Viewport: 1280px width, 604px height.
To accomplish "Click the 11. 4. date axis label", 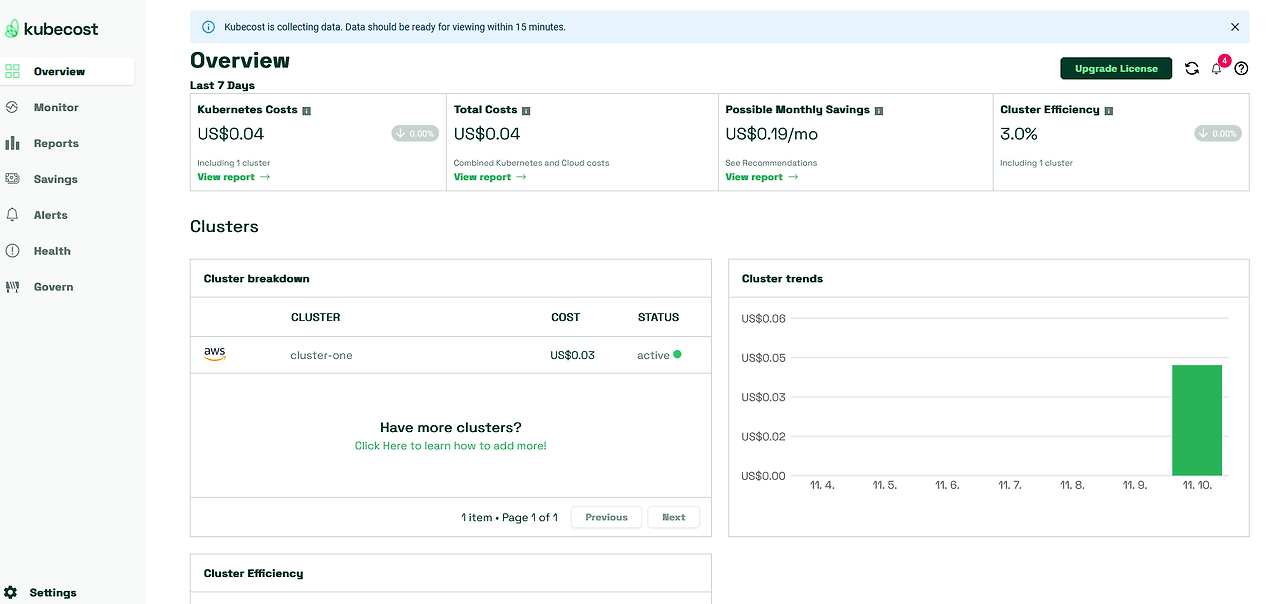I will pos(822,485).
